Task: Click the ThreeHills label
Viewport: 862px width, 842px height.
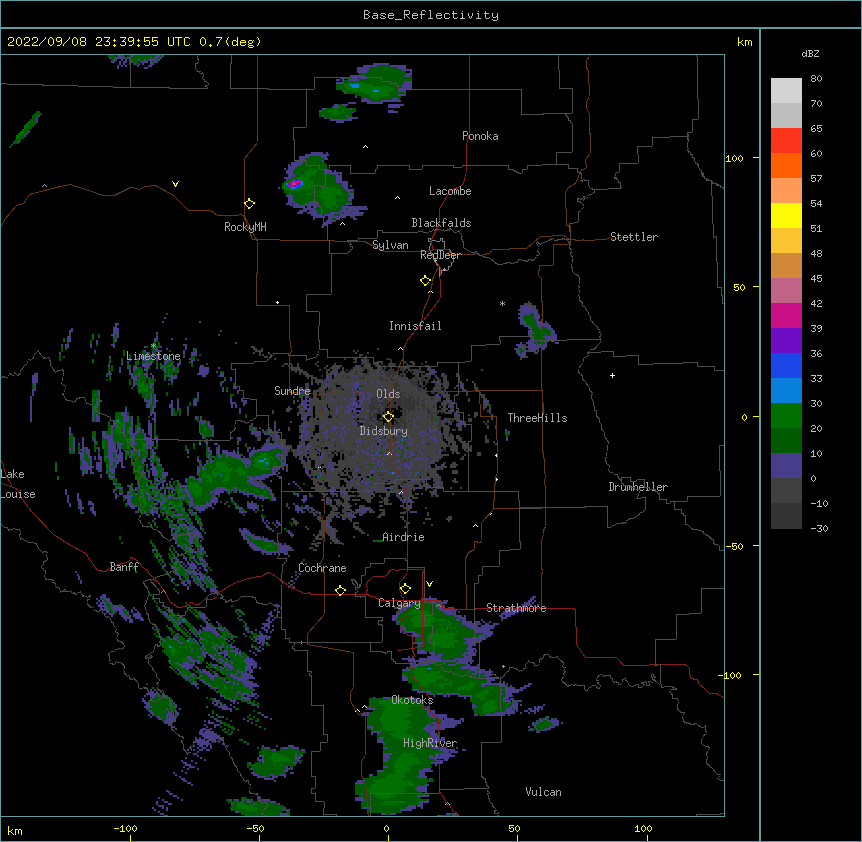Action: coord(537,418)
